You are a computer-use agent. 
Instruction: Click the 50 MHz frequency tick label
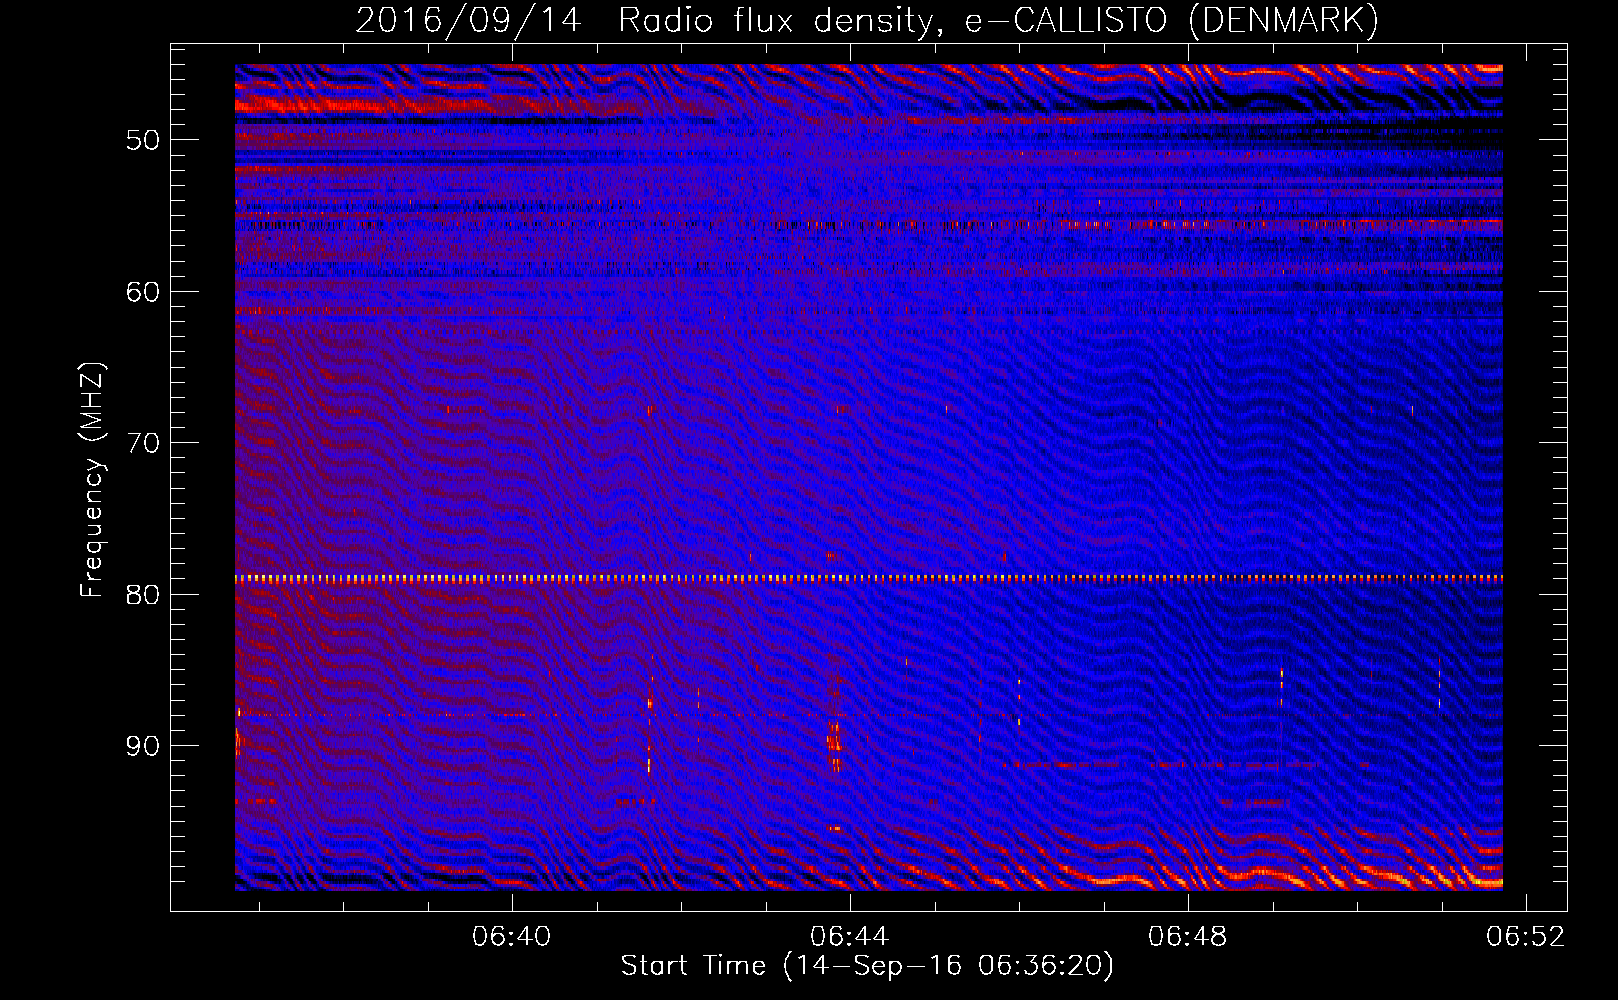coord(142,140)
